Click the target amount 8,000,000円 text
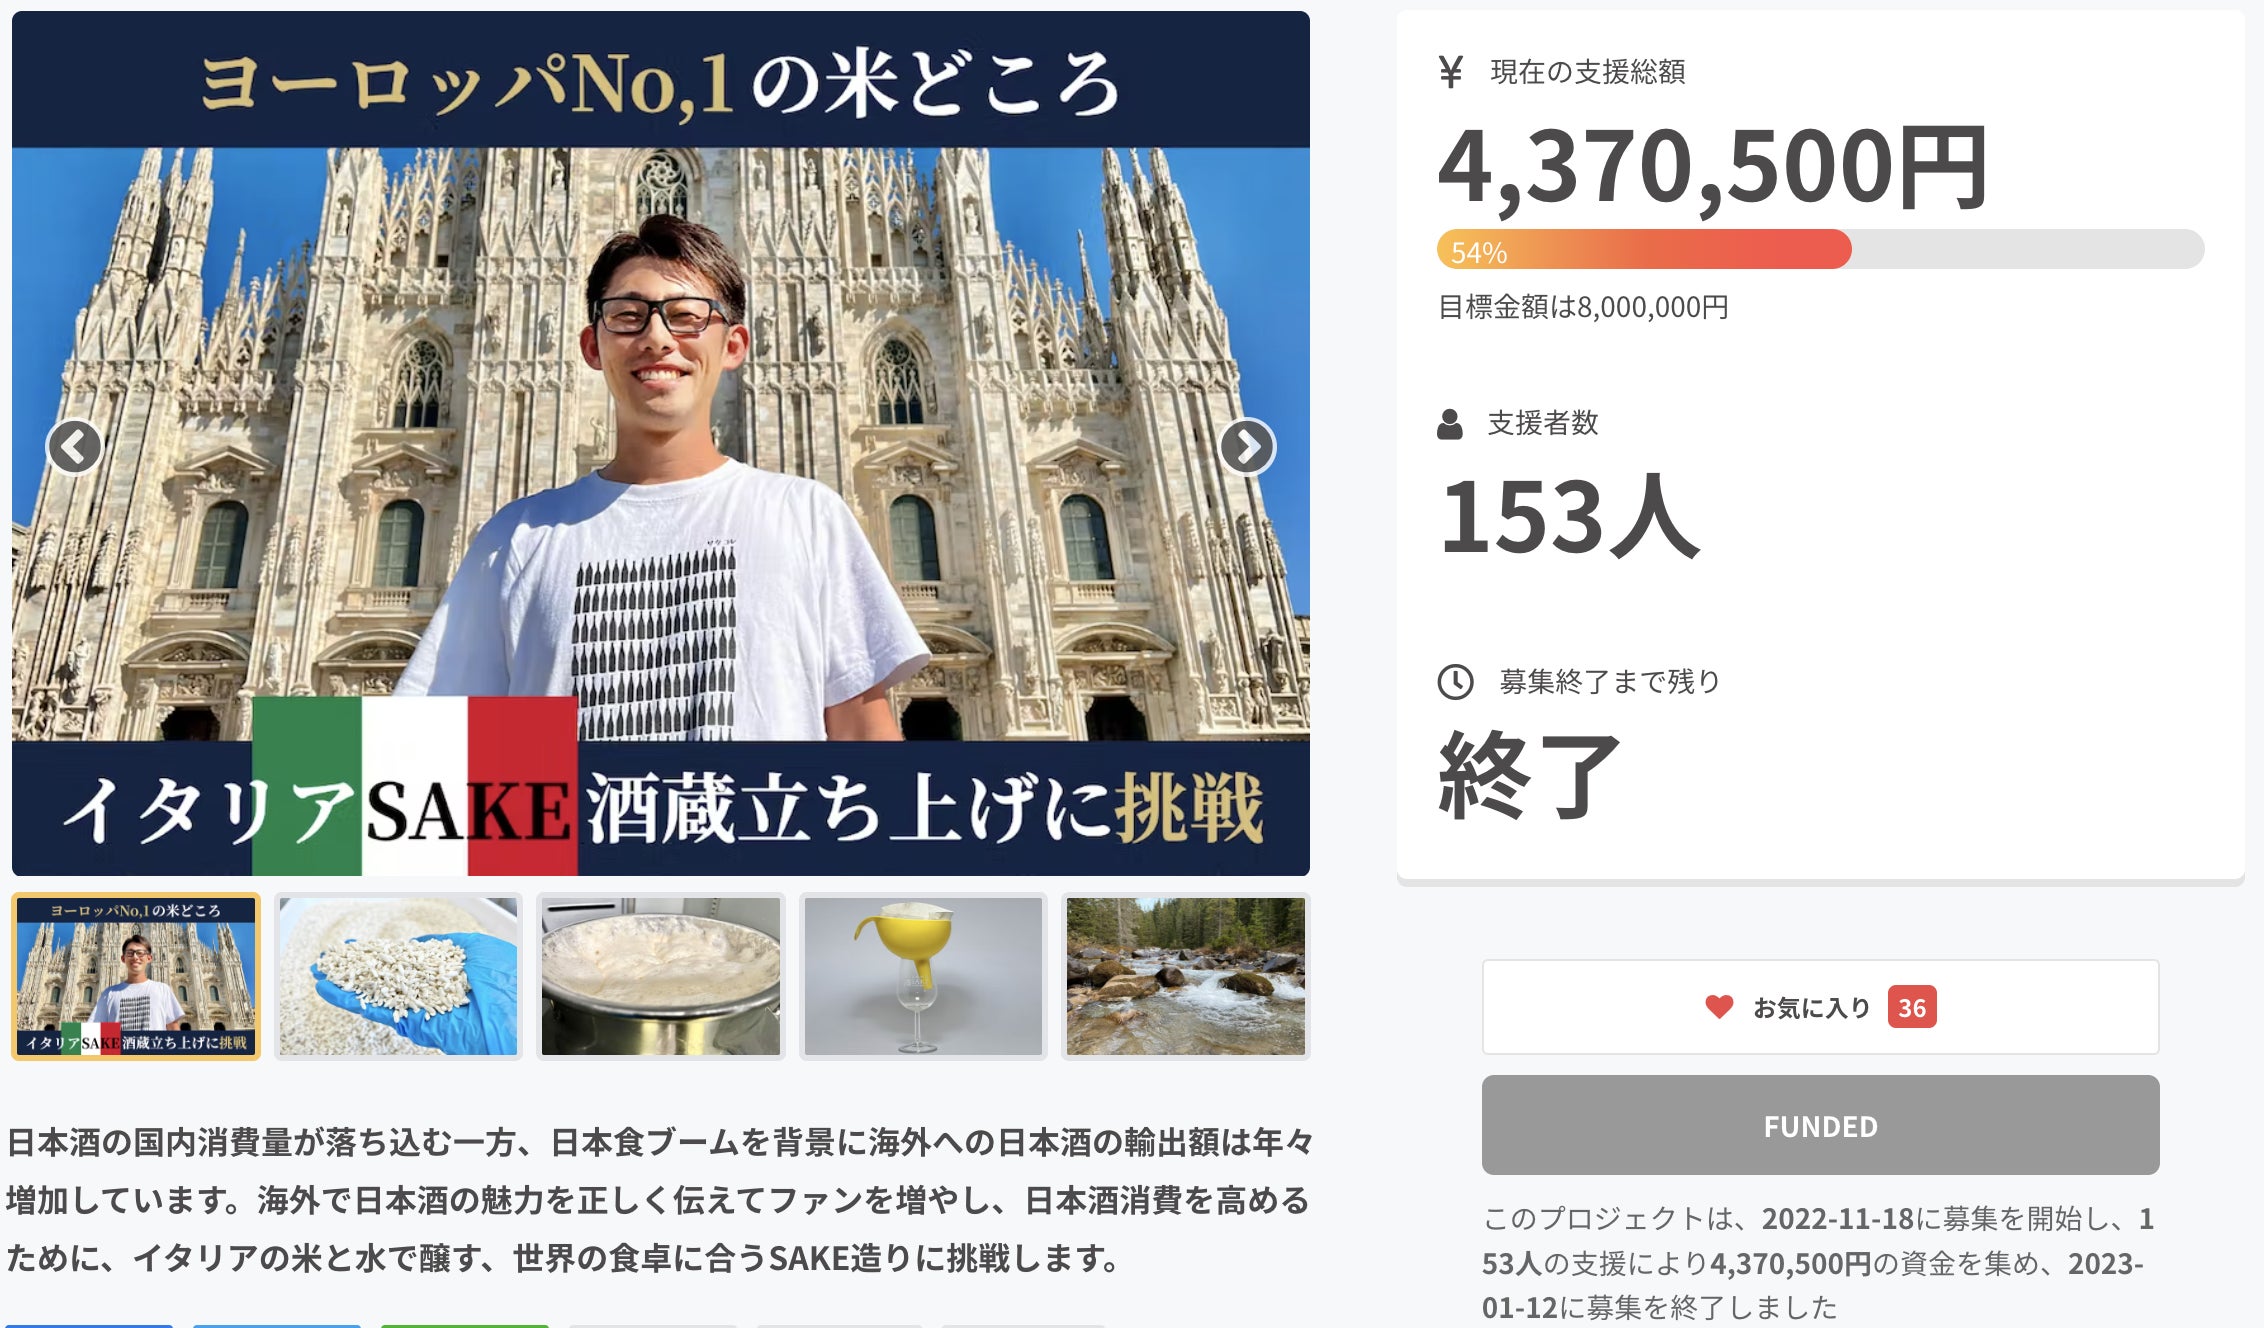The width and height of the screenshot is (2264, 1328). 1583,307
